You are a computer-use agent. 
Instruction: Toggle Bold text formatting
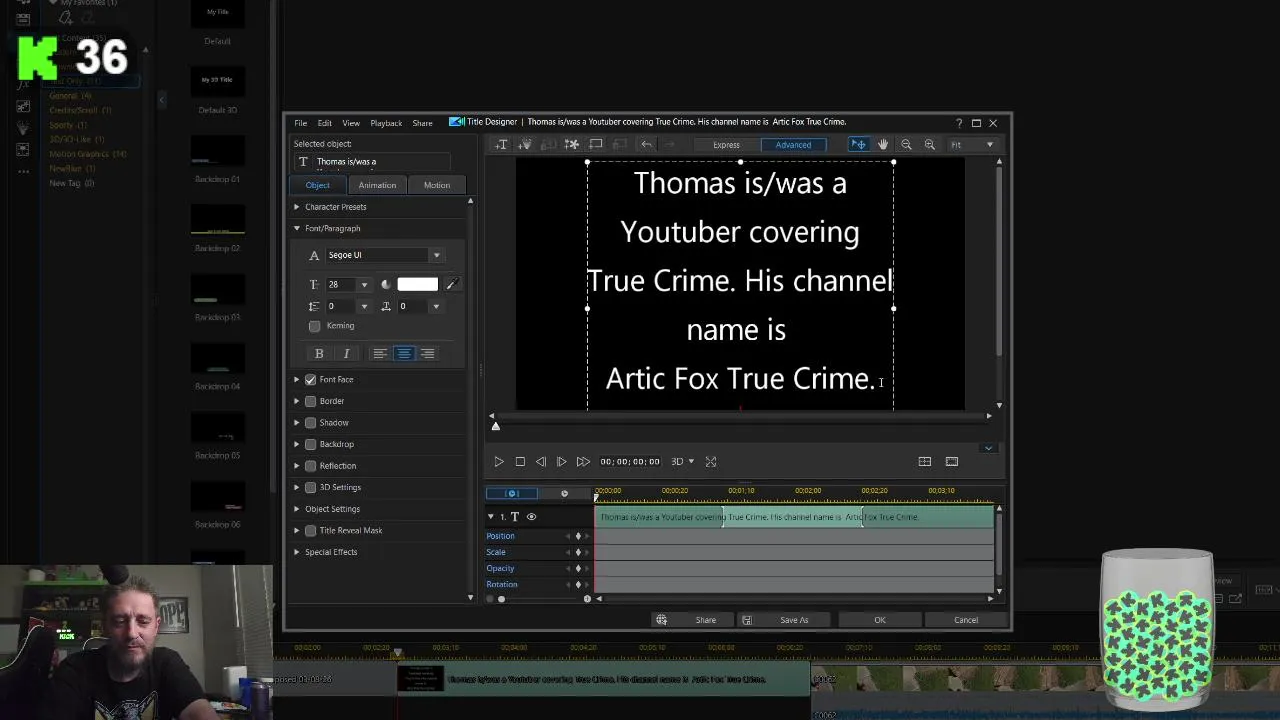(319, 353)
